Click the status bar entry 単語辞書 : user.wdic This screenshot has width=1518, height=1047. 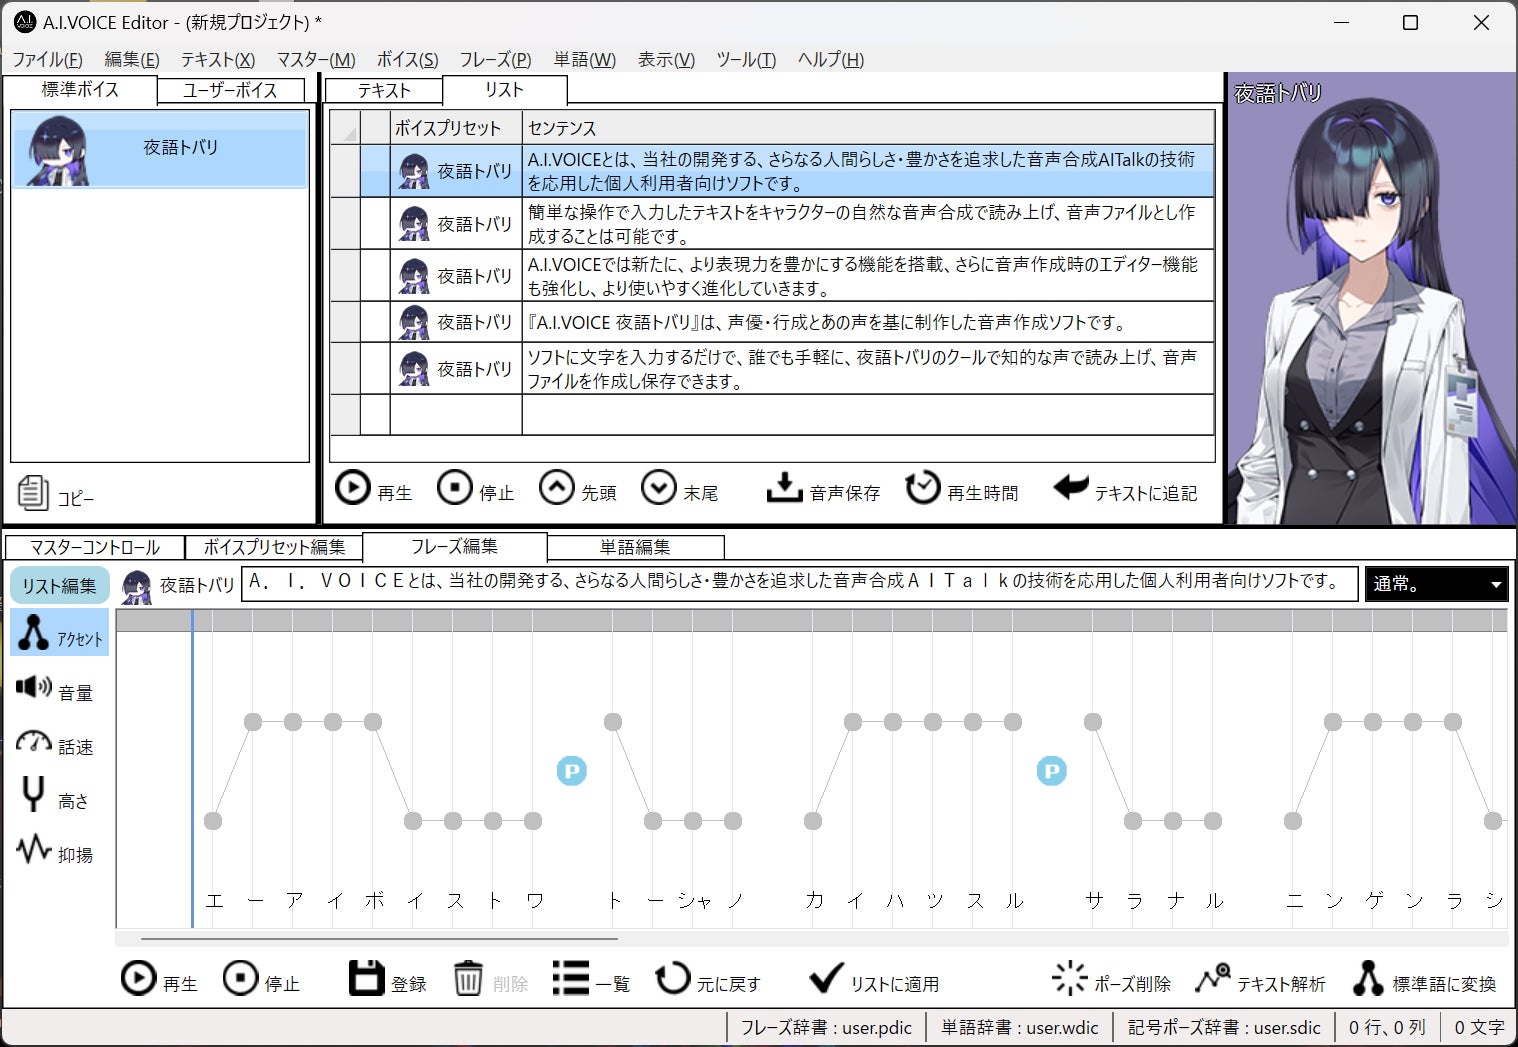click(1019, 1027)
